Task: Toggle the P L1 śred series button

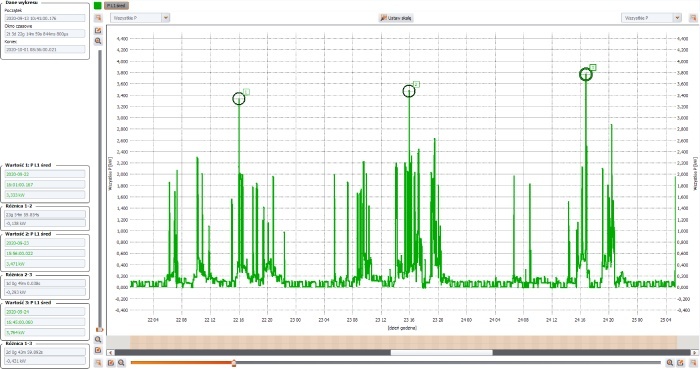Action: point(117,5)
